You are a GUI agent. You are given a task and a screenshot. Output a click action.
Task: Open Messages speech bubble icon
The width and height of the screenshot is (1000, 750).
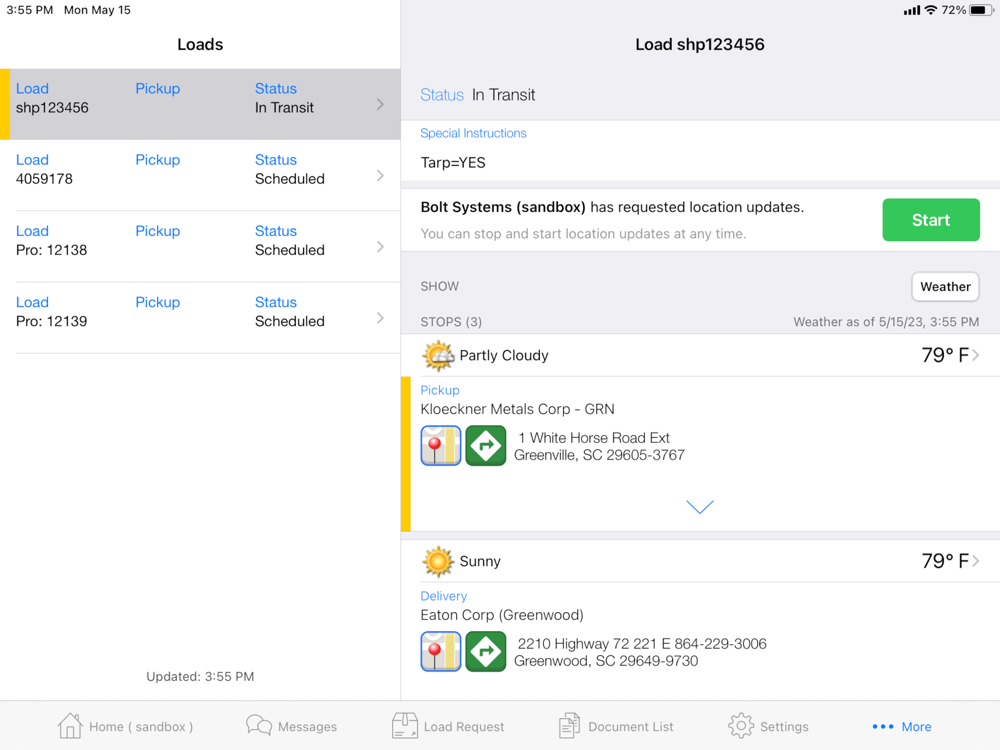259,726
